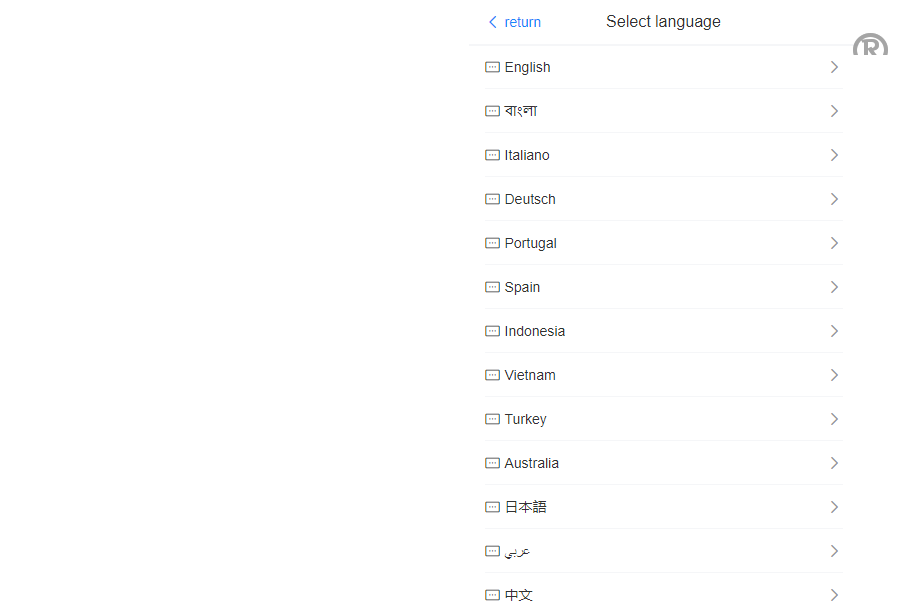Choose Deutsch from the language list
909x611 pixels.
pos(530,199)
